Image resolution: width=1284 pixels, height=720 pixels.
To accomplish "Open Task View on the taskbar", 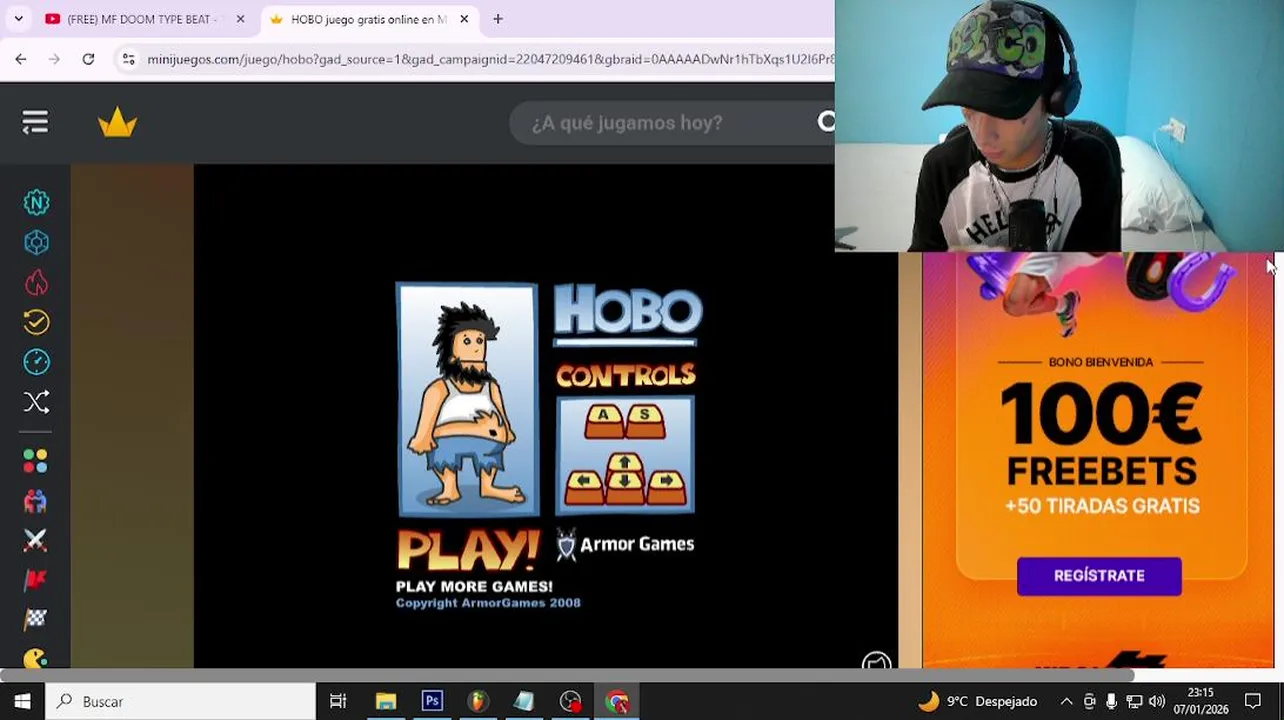I will 338,701.
